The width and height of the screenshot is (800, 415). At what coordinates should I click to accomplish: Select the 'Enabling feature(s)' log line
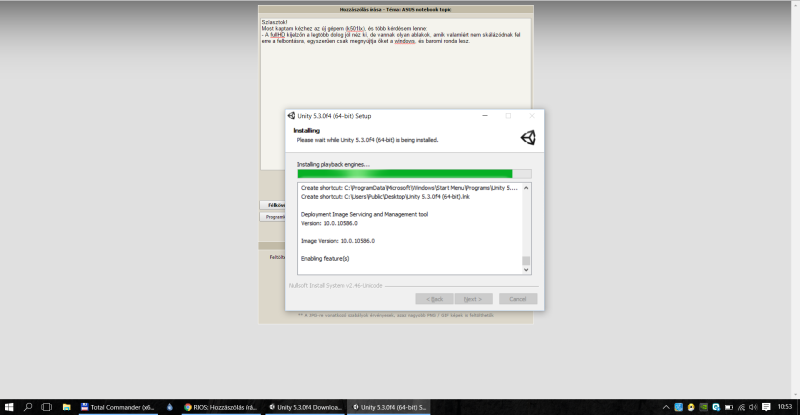[325, 259]
